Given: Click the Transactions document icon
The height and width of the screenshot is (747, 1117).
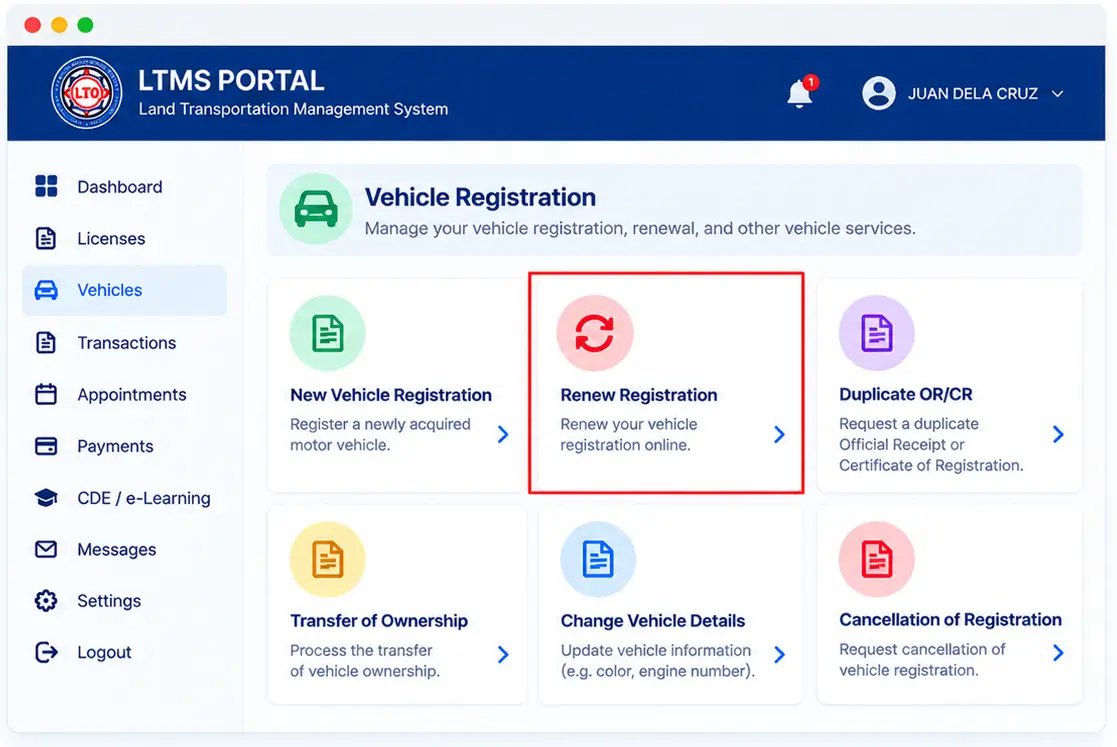Looking at the screenshot, I should point(46,343).
